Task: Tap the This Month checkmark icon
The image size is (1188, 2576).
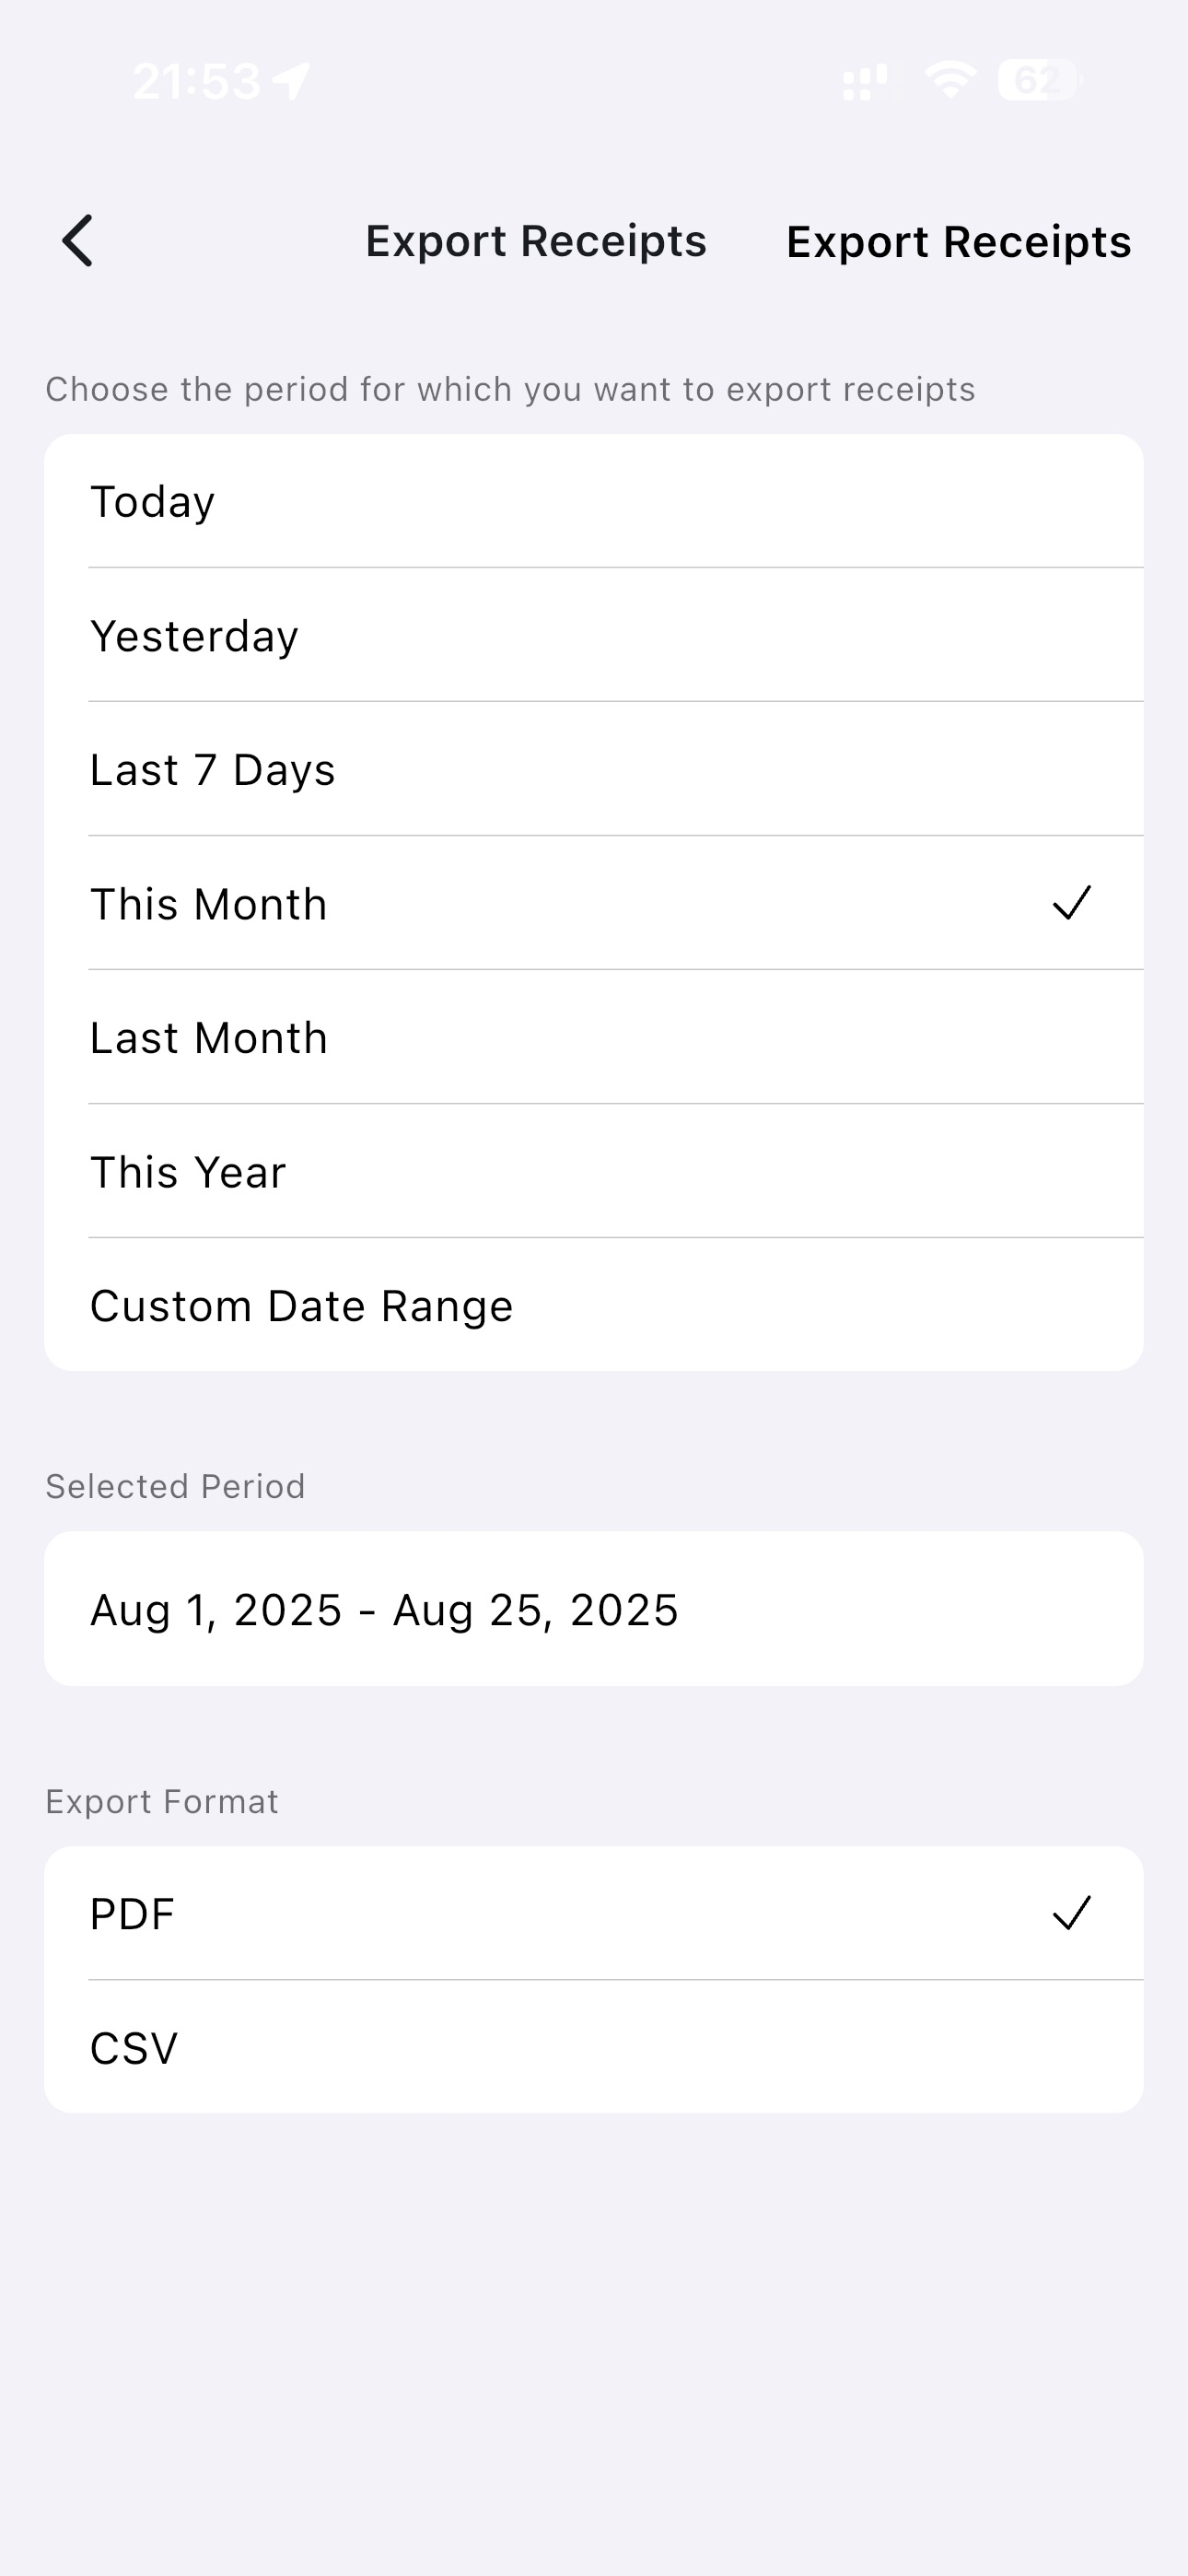Action: pyautogui.click(x=1071, y=903)
